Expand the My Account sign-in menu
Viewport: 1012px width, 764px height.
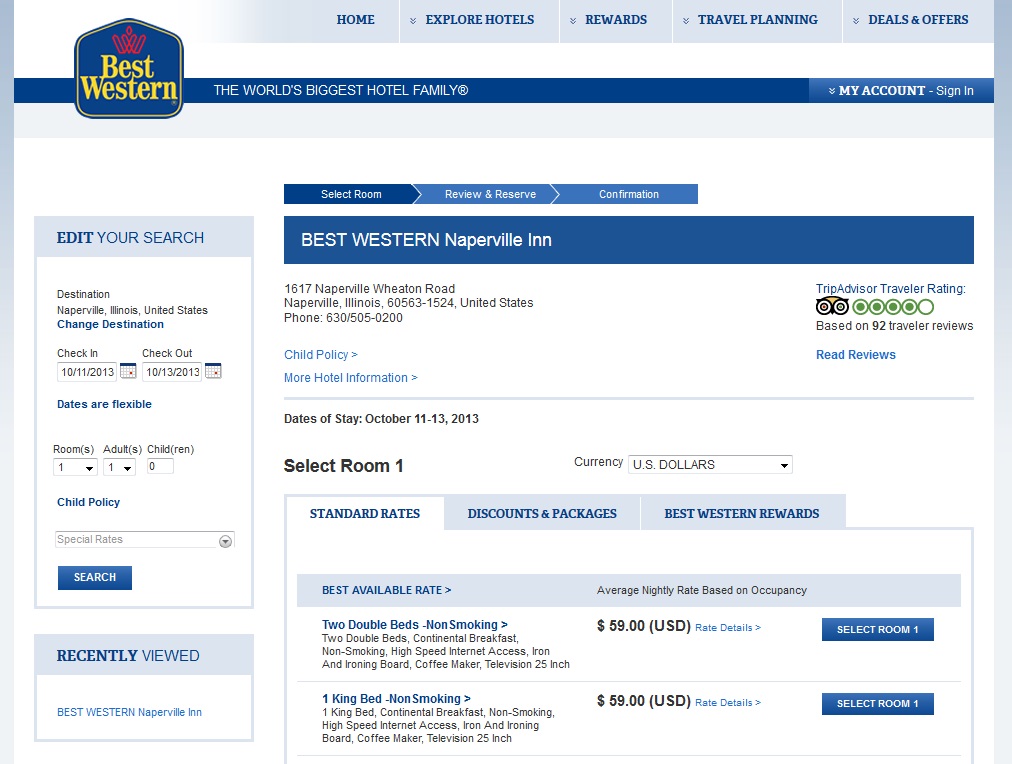[900, 91]
